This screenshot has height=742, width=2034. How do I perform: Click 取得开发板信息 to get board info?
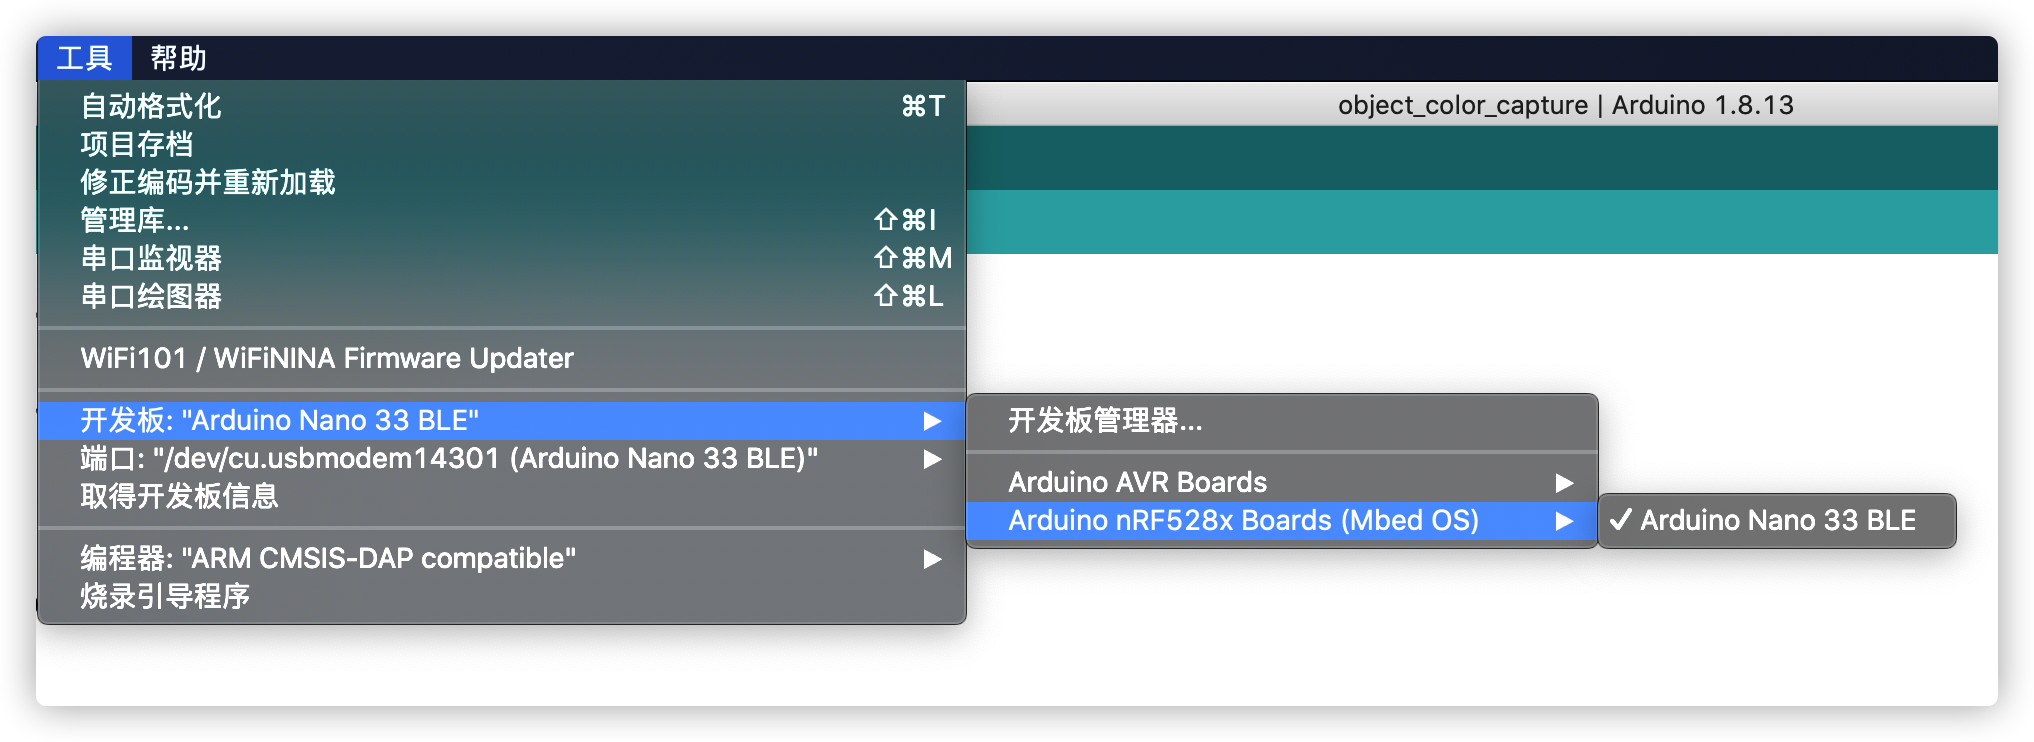[501, 496]
